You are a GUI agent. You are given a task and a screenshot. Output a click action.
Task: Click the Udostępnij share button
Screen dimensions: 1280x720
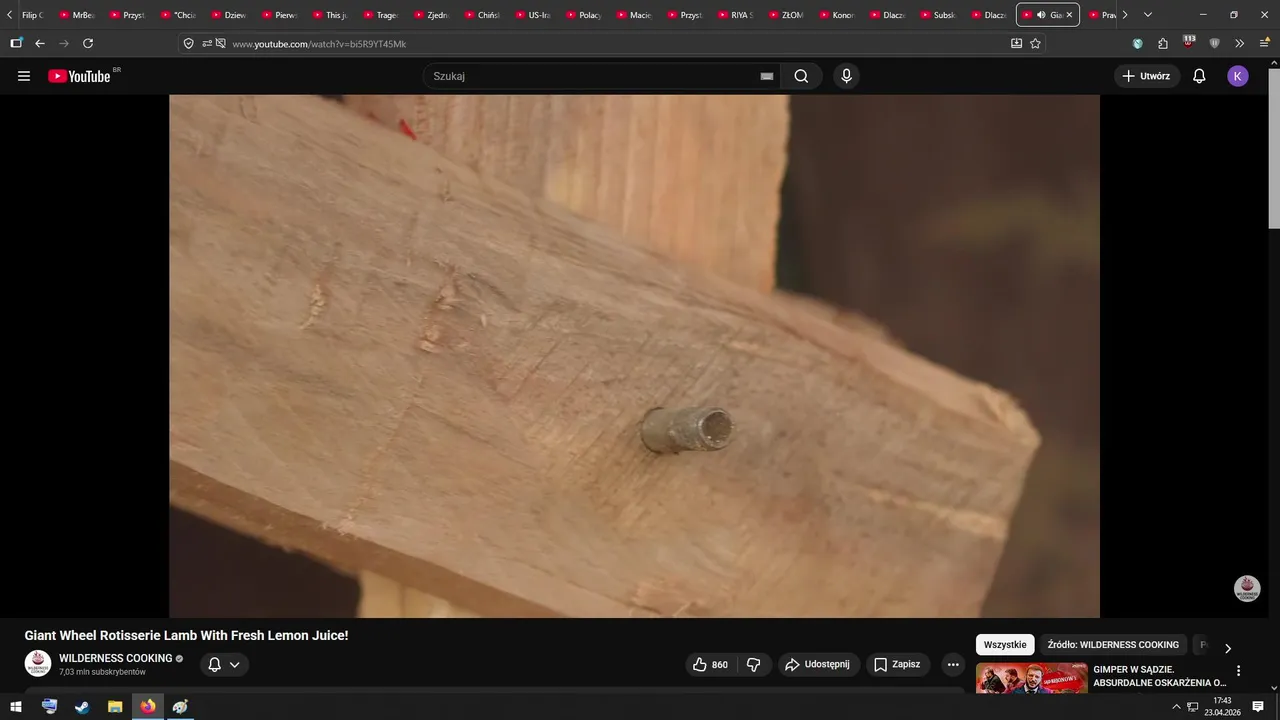tap(817, 665)
